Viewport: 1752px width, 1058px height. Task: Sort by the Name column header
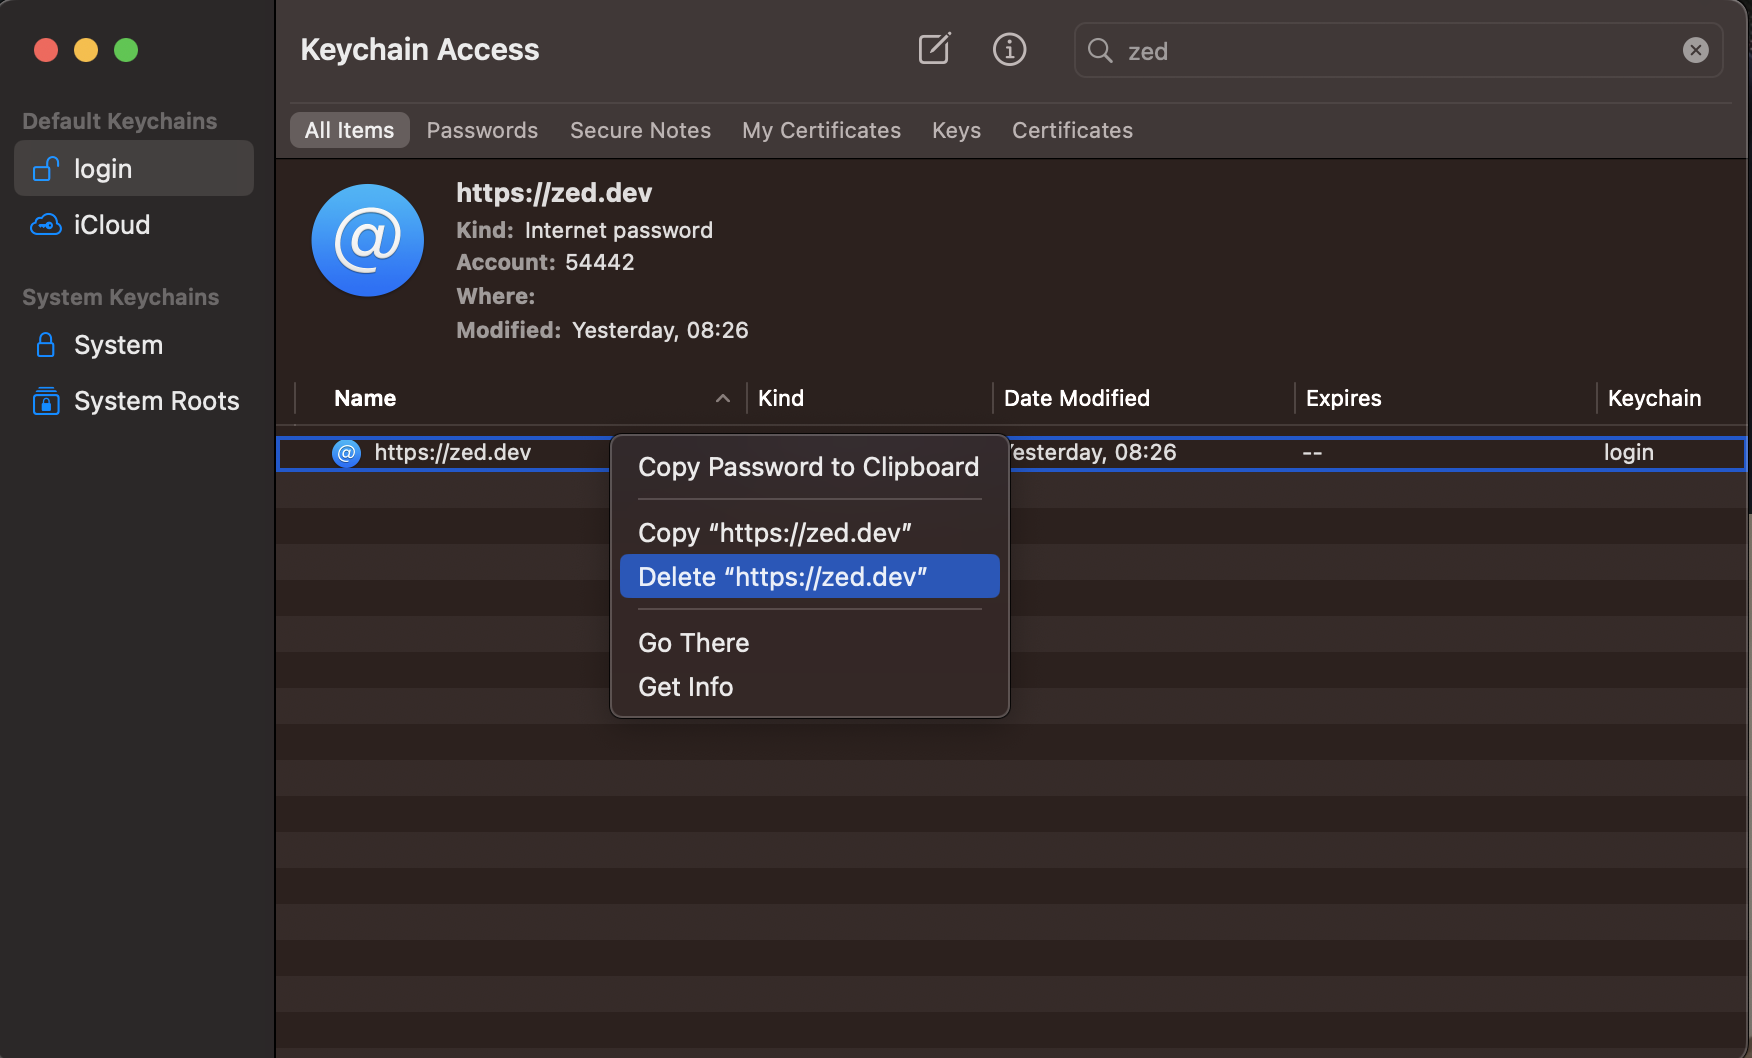pos(365,399)
